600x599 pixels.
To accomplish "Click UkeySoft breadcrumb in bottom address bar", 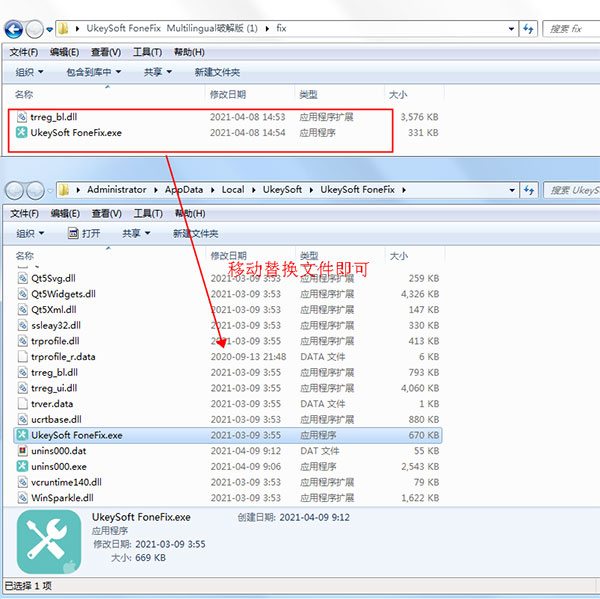I will pos(282,189).
